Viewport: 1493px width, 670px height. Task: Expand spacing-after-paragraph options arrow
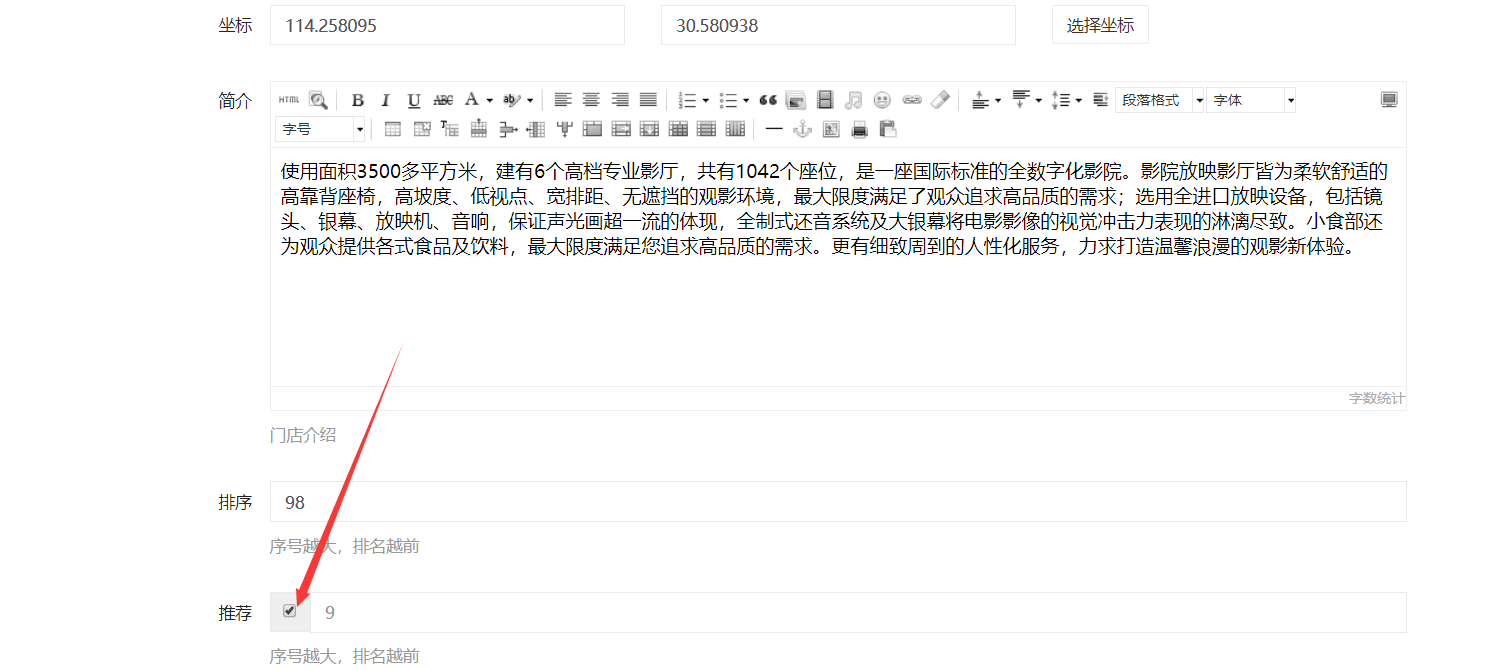click(x=1038, y=100)
